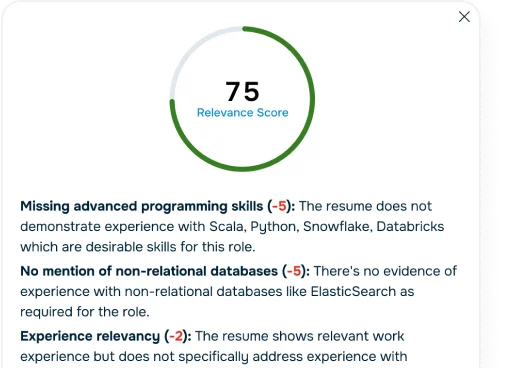Click the blue Relevance Score label

[242, 113]
